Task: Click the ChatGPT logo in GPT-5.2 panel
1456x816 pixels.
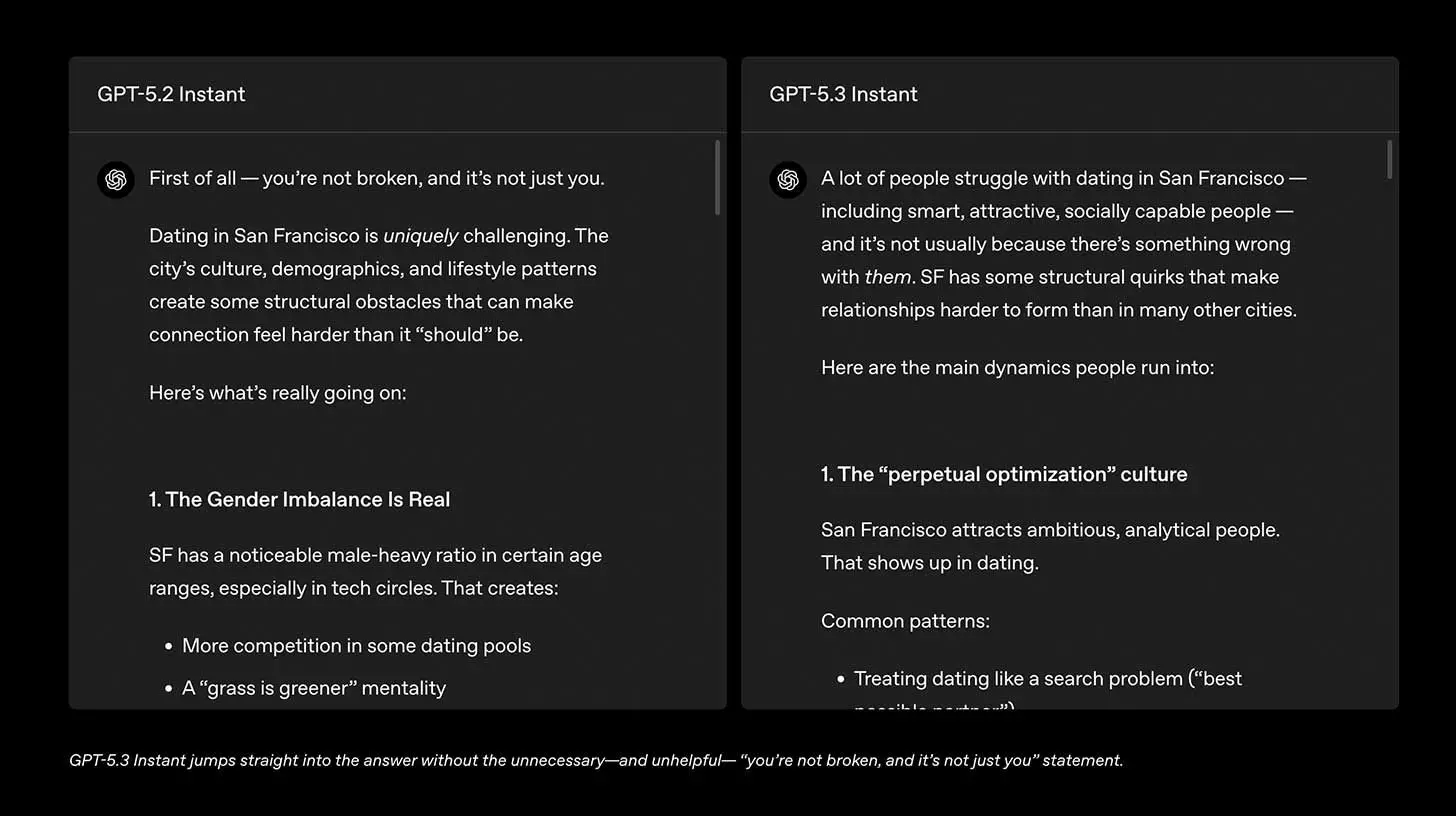Action: pos(116,180)
